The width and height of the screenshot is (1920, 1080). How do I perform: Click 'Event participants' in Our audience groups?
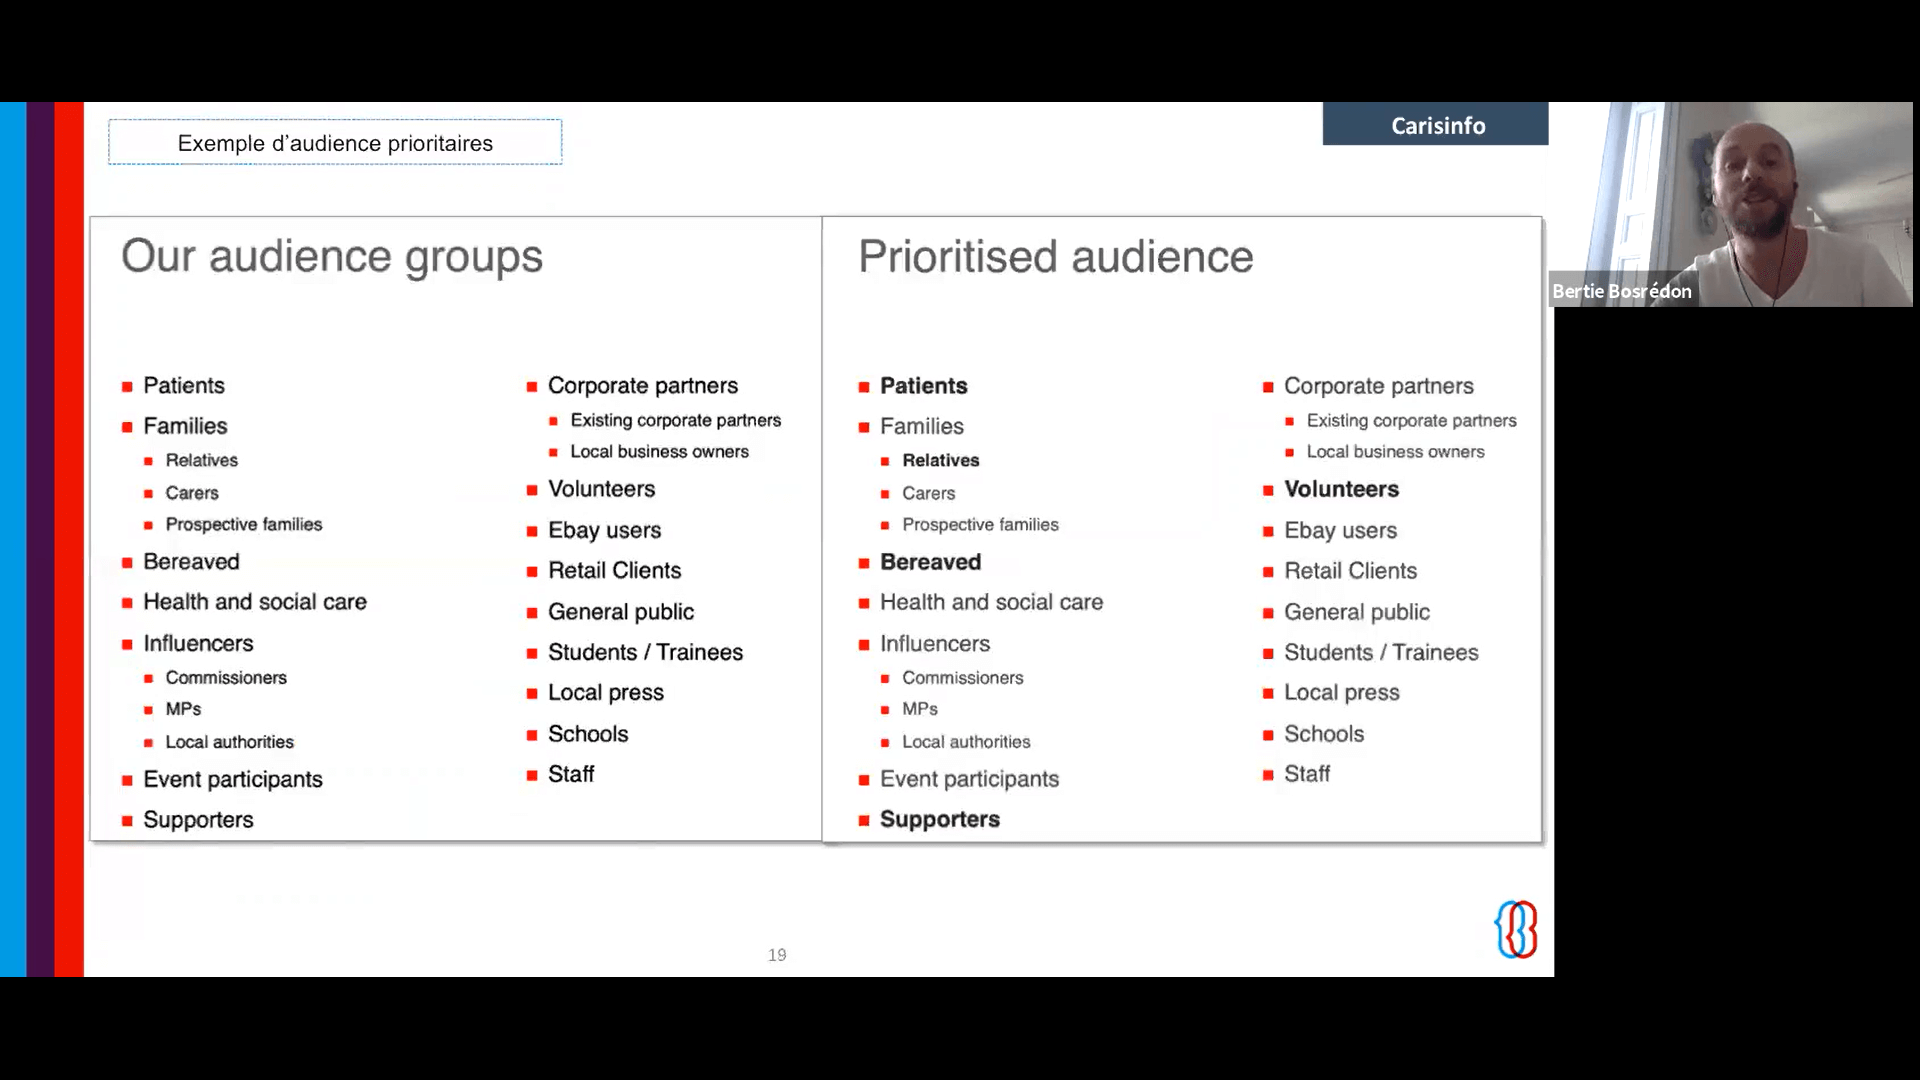(233, 779)
